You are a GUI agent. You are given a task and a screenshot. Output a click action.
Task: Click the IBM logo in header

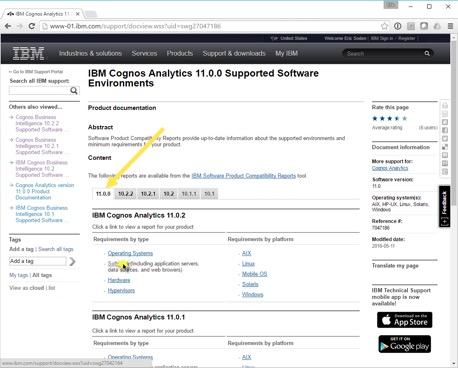click(x=28, y=53)
